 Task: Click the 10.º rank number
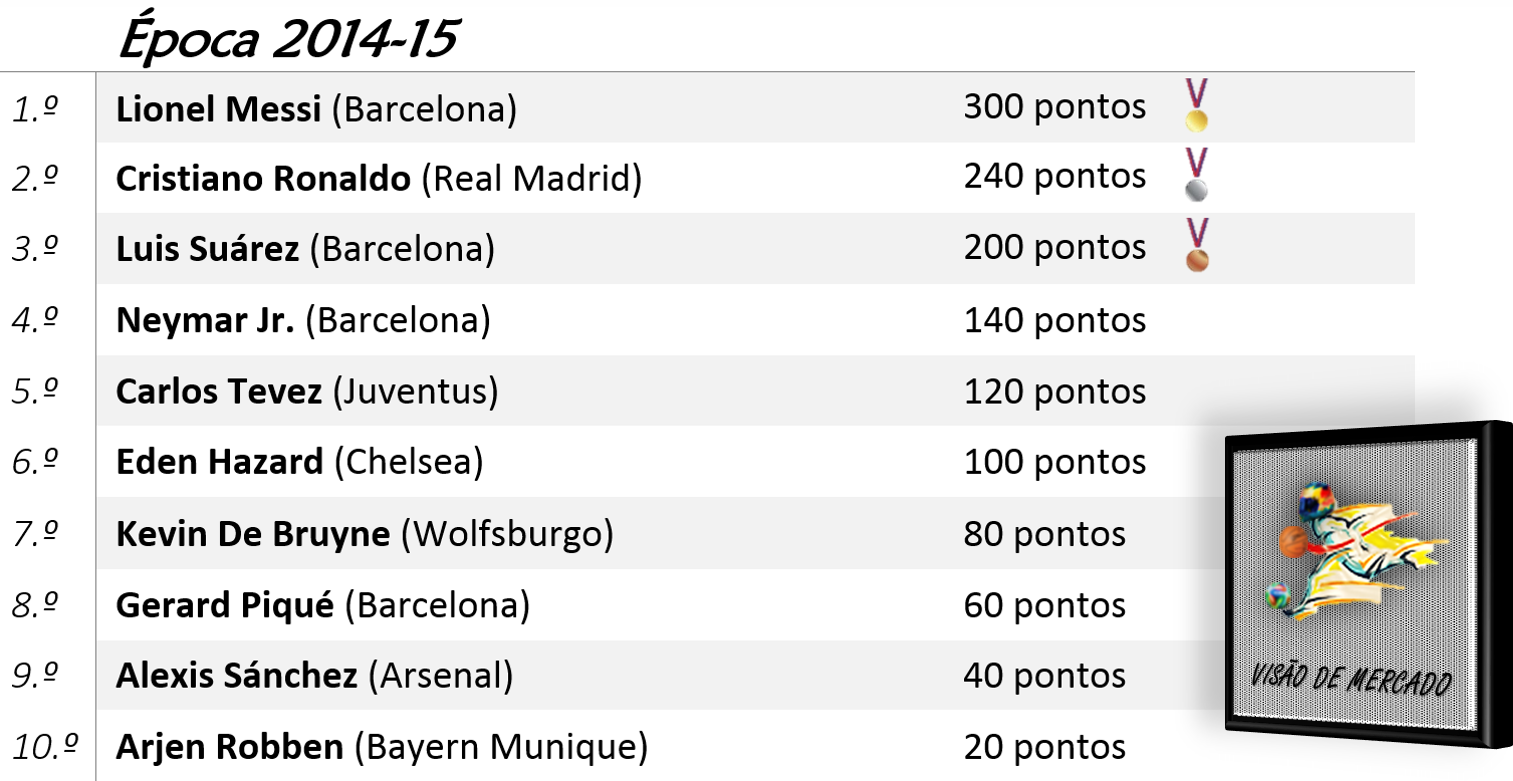pyautogui.click(x=43, y=748)
